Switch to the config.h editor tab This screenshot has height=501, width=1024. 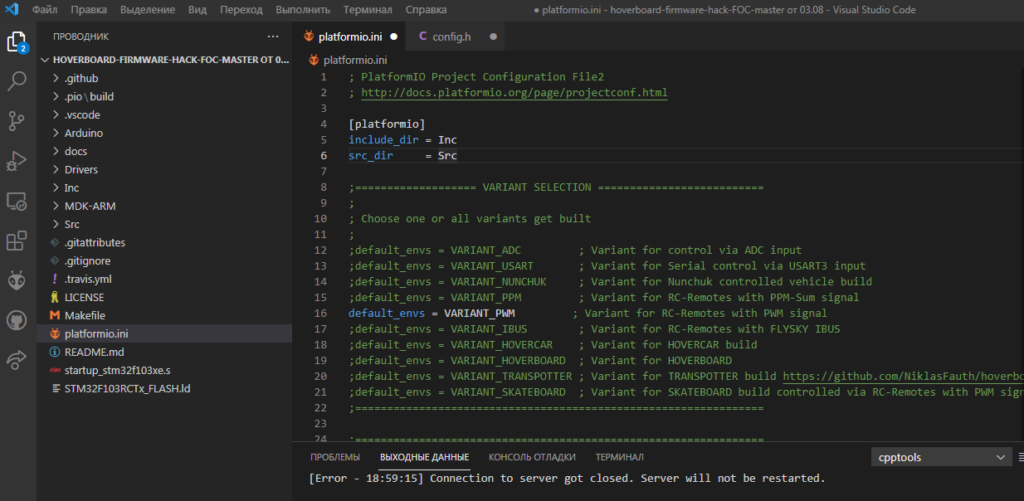click(451, 36)
